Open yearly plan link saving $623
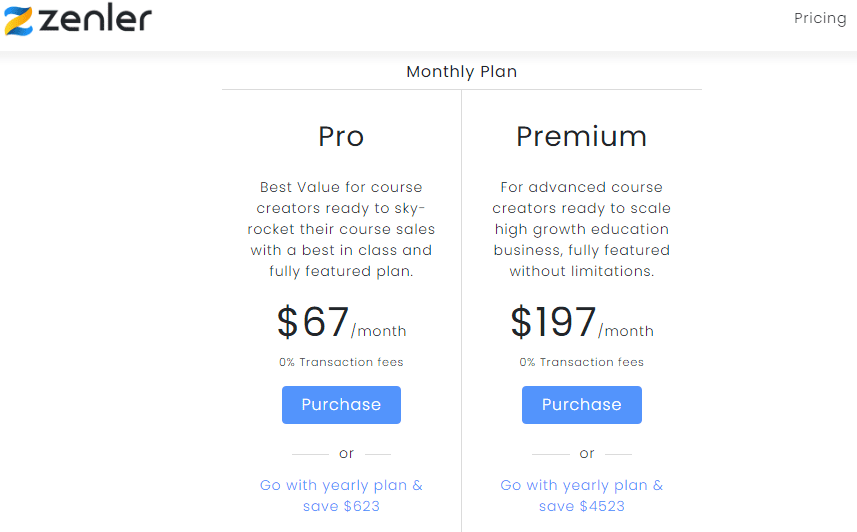The height and width of the screenshot is (532, 857). (x=341, y=495)
